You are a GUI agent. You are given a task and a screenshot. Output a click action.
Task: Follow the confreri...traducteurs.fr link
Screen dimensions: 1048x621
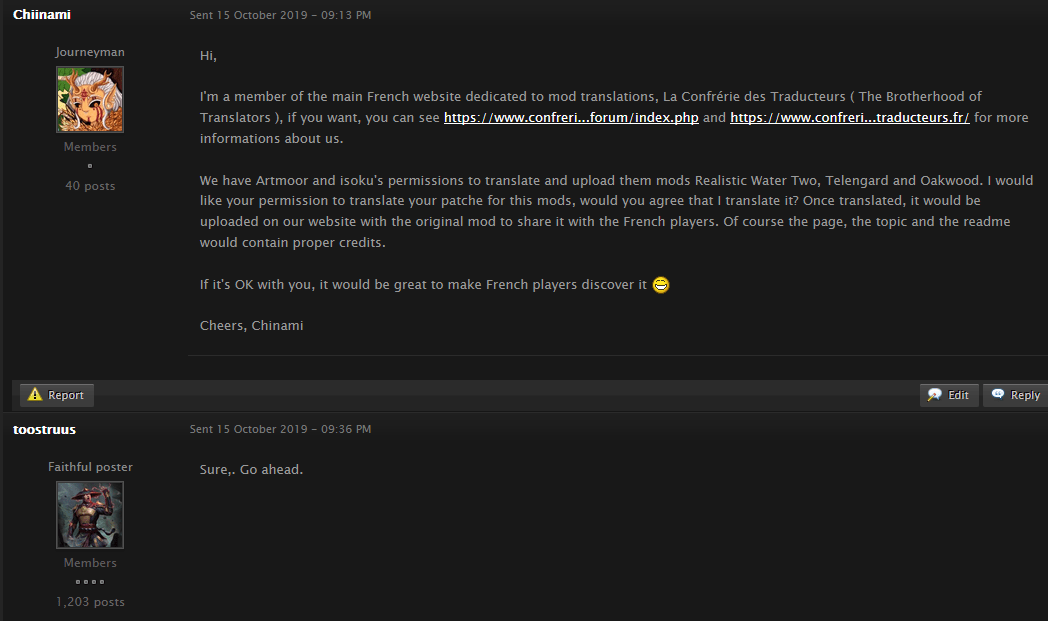click(x=850, y=118)
